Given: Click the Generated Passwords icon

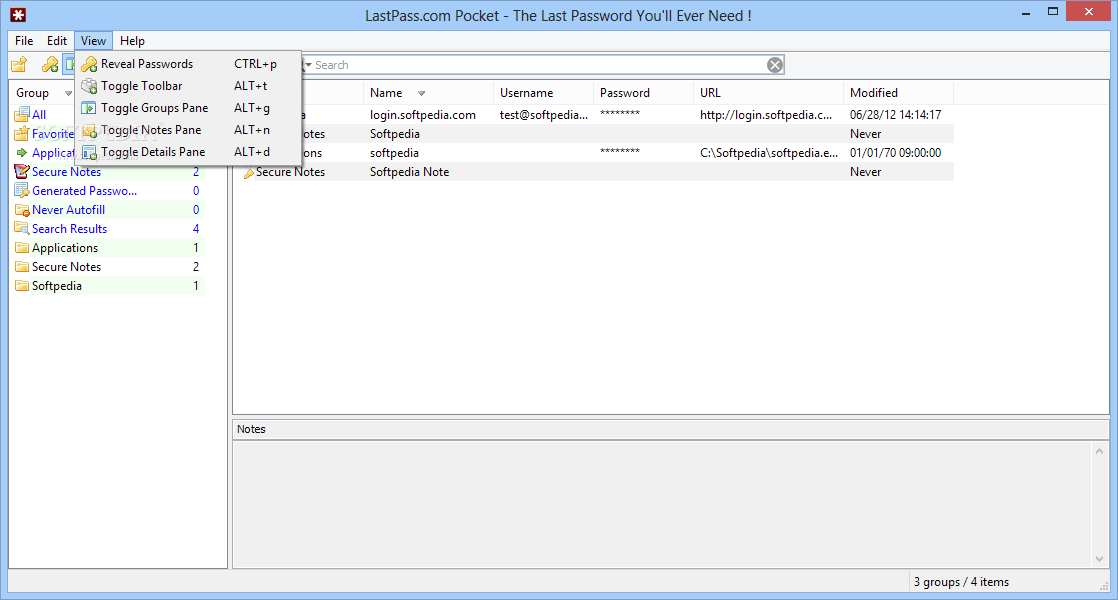Looking at the screenshot, I should point(22,191).
